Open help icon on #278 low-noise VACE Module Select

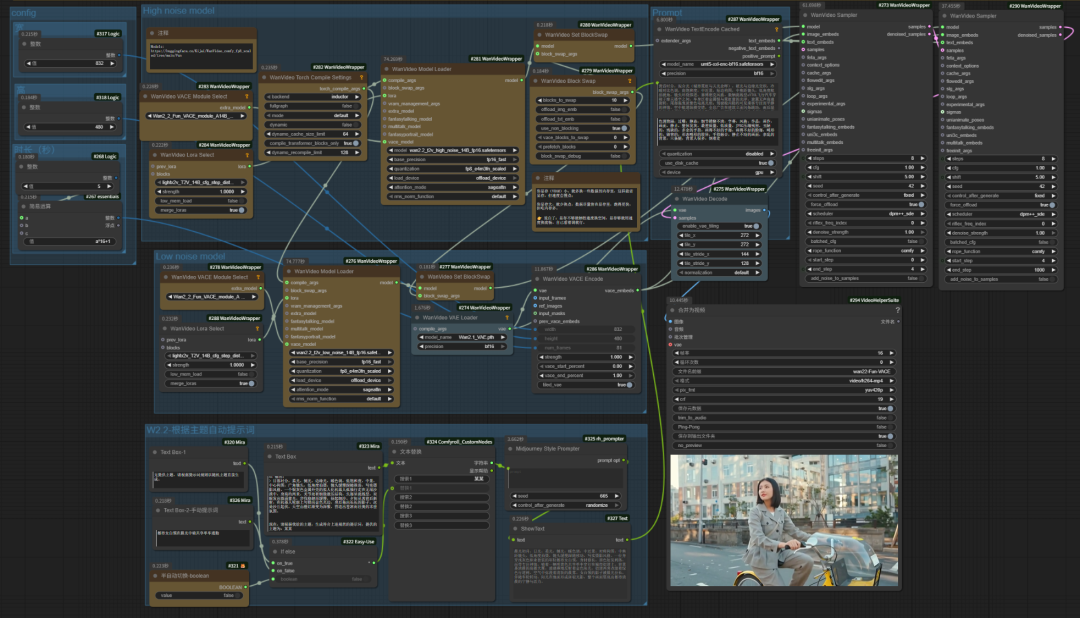pos(258,277)
